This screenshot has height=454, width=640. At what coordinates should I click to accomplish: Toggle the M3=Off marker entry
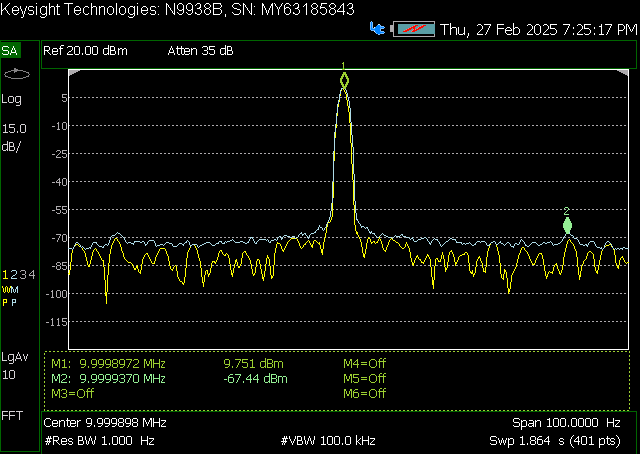73,394
